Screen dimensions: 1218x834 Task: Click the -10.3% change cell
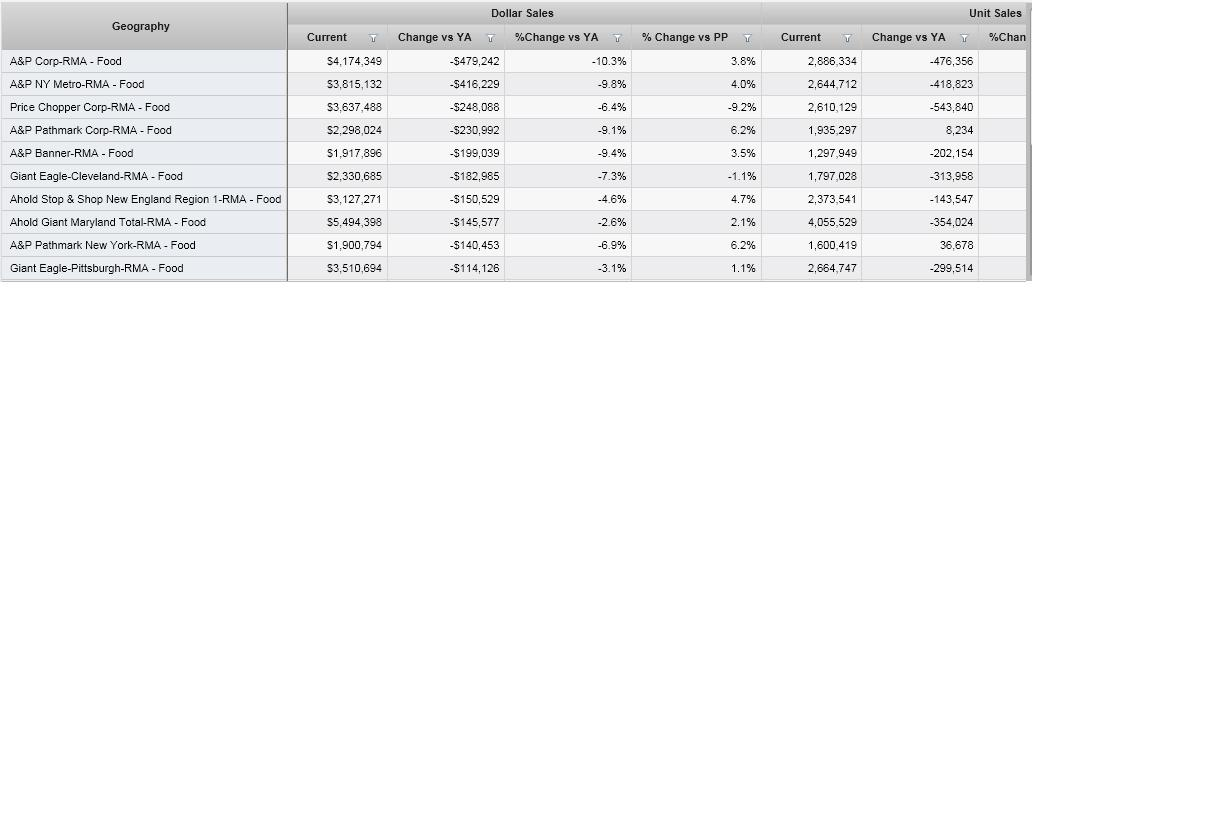pos(608,61)
